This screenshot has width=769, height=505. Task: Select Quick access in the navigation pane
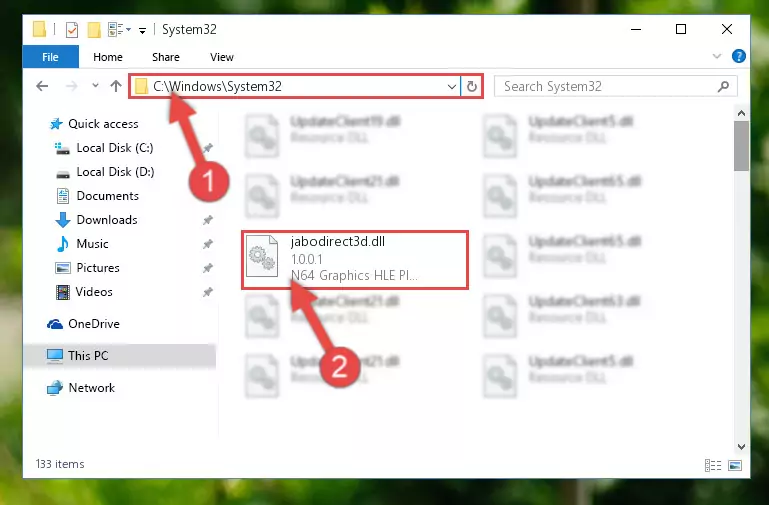coord(103,124)
